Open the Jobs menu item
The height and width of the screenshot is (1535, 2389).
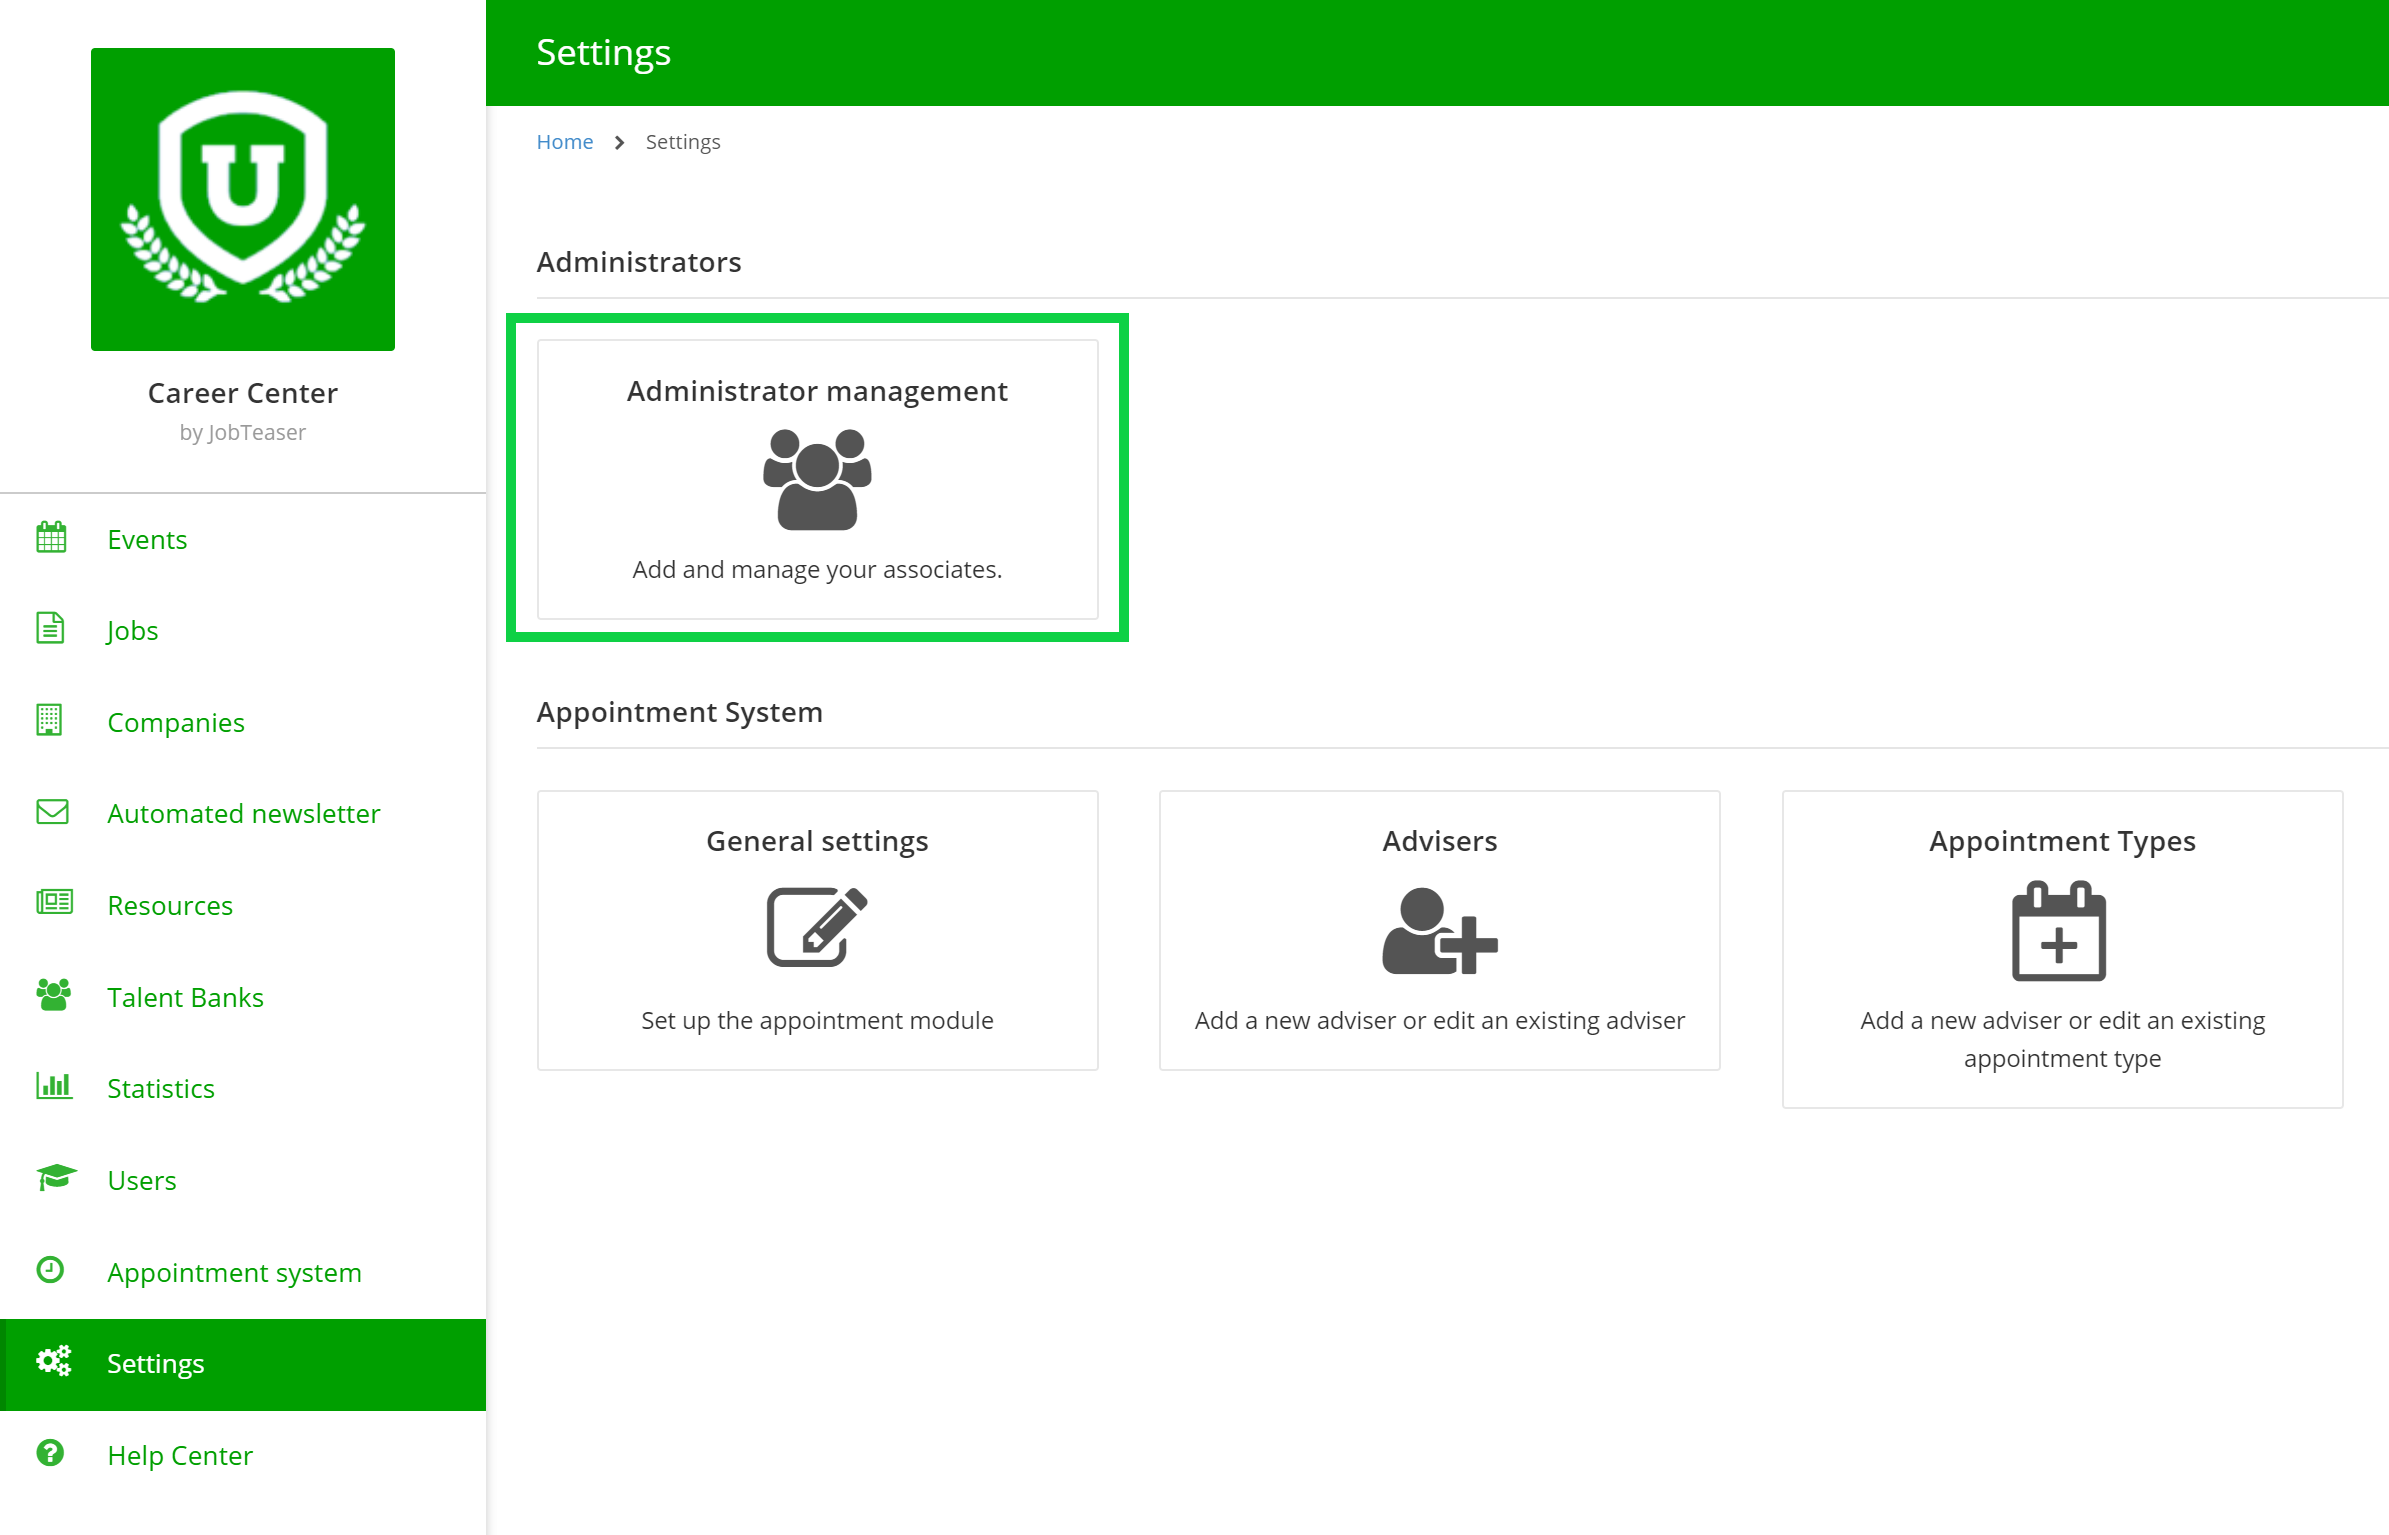tap(243, 630)
